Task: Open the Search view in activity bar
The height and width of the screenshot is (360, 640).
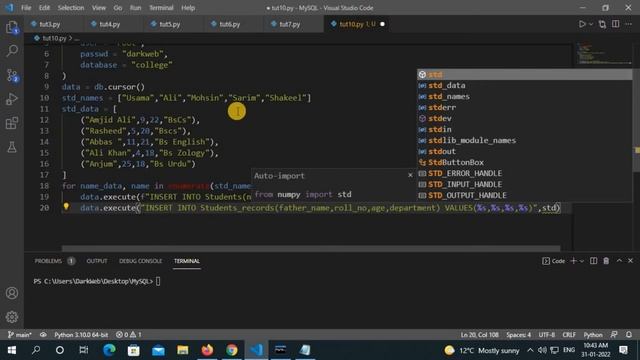Action: [12, 51]
